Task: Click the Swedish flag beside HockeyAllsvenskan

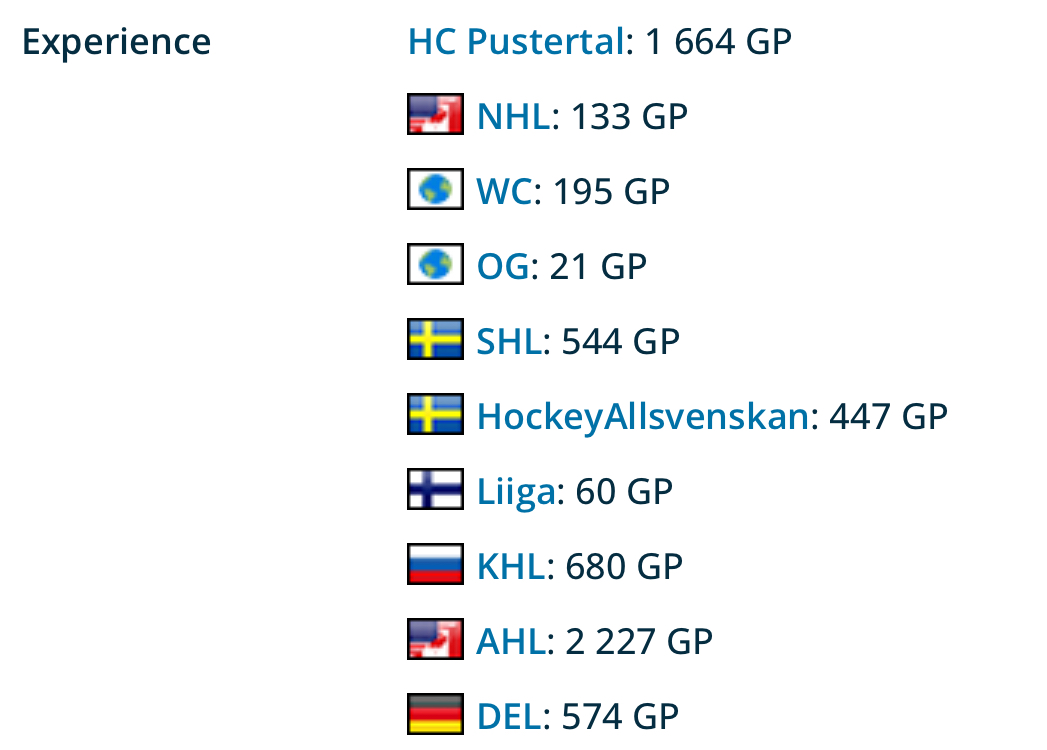Action: tap(435, 414)
